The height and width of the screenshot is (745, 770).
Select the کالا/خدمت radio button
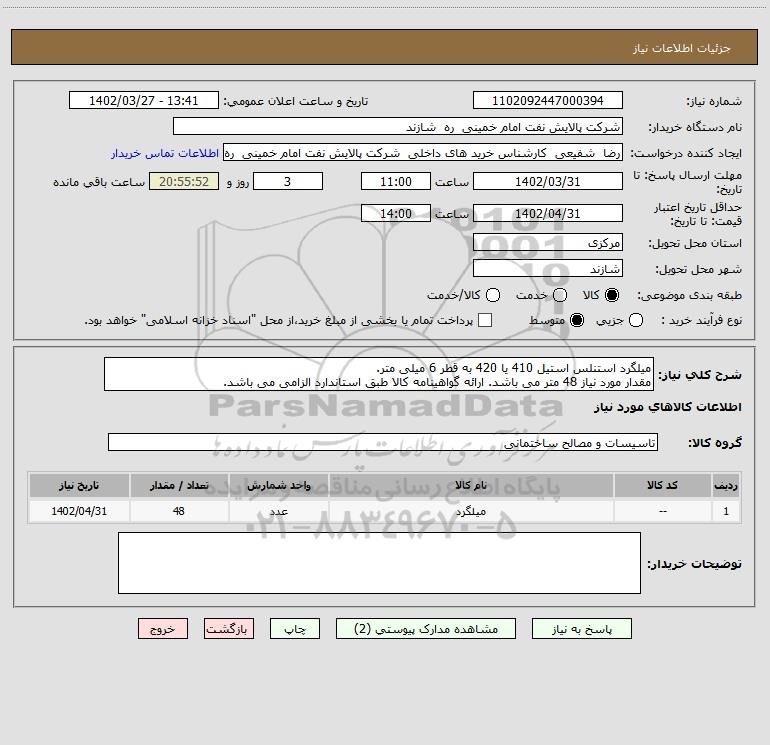coord(493,295)
